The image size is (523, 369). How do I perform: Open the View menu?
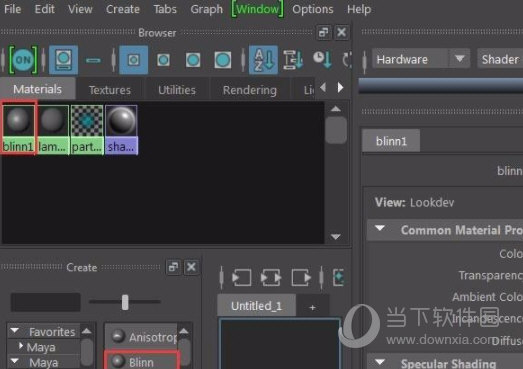tap(80, 9)
